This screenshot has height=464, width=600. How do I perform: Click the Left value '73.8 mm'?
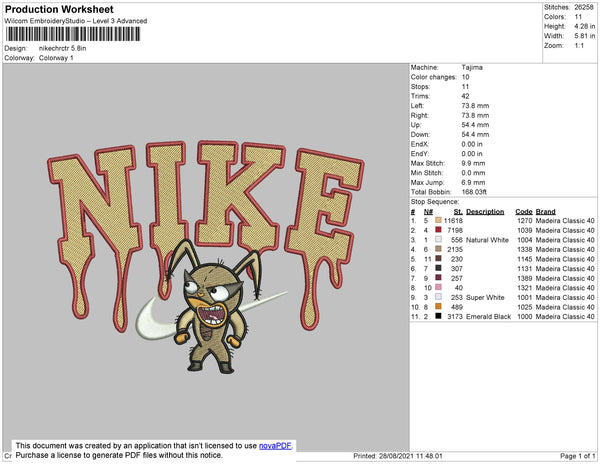click(x=475, y=106)
